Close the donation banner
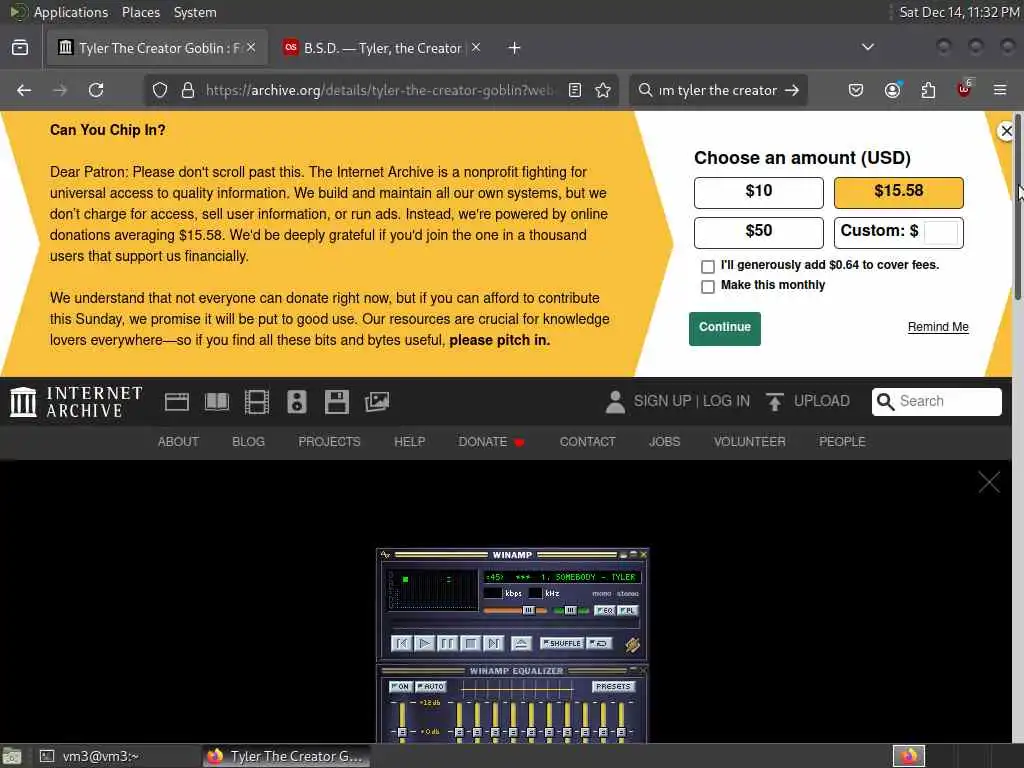 (1006, 131)
